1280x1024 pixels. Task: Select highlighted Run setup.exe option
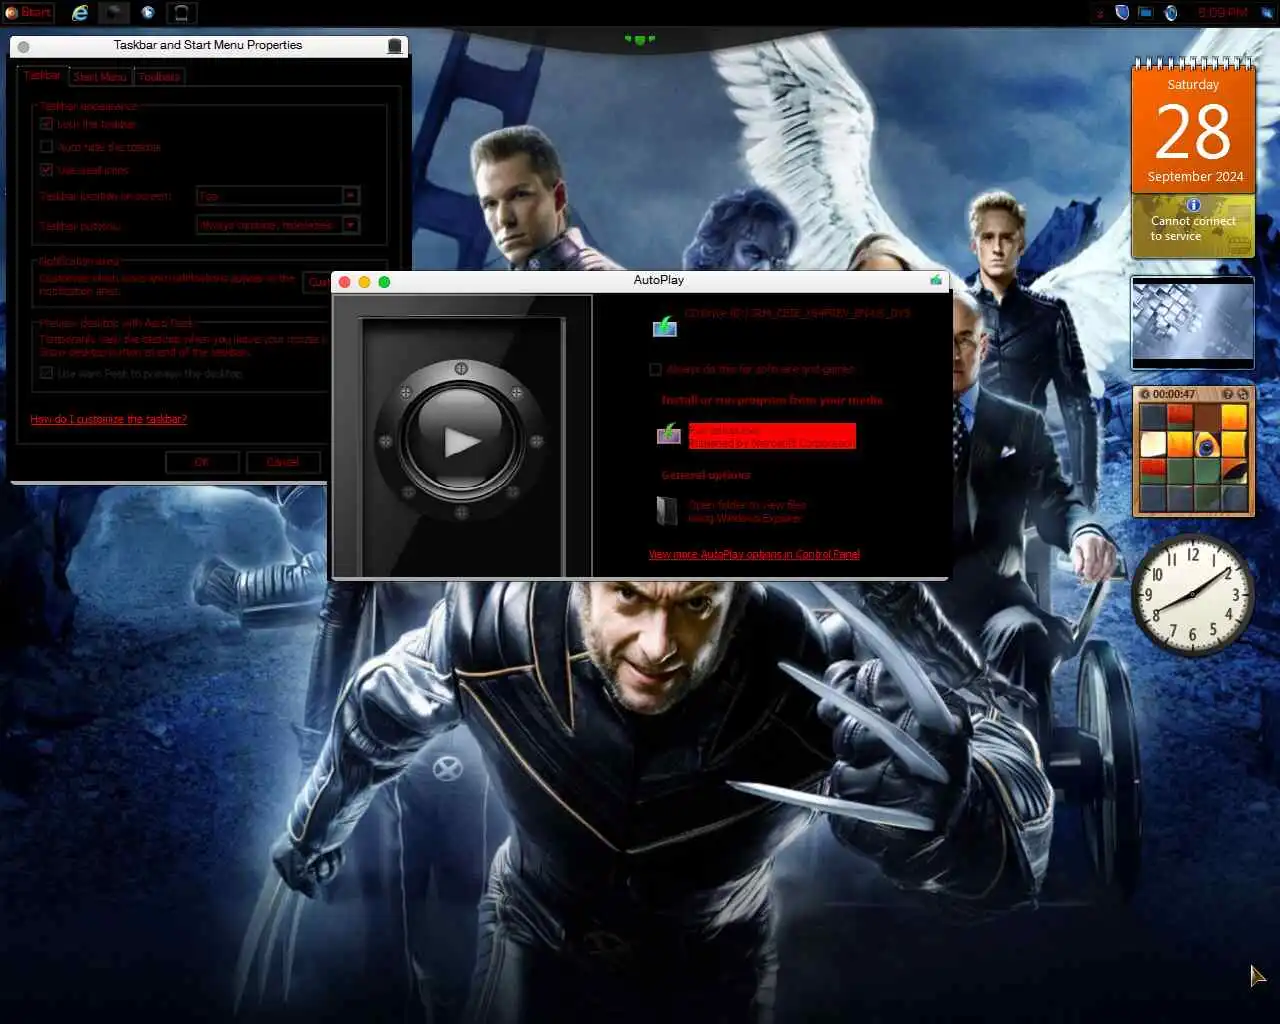click(x=771, y=436)
